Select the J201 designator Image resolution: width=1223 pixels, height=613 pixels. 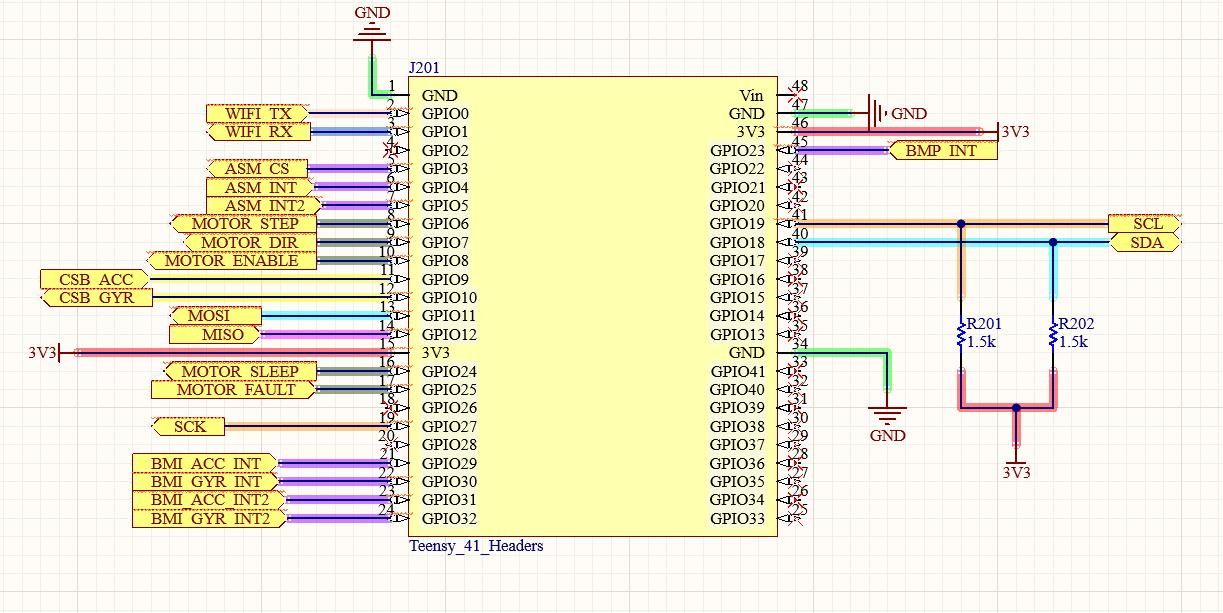pyautogui.click(x=424, y=68)
